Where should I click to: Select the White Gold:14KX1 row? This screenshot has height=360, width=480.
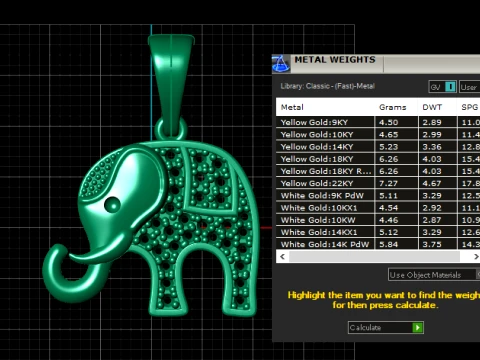pos(378,232)
